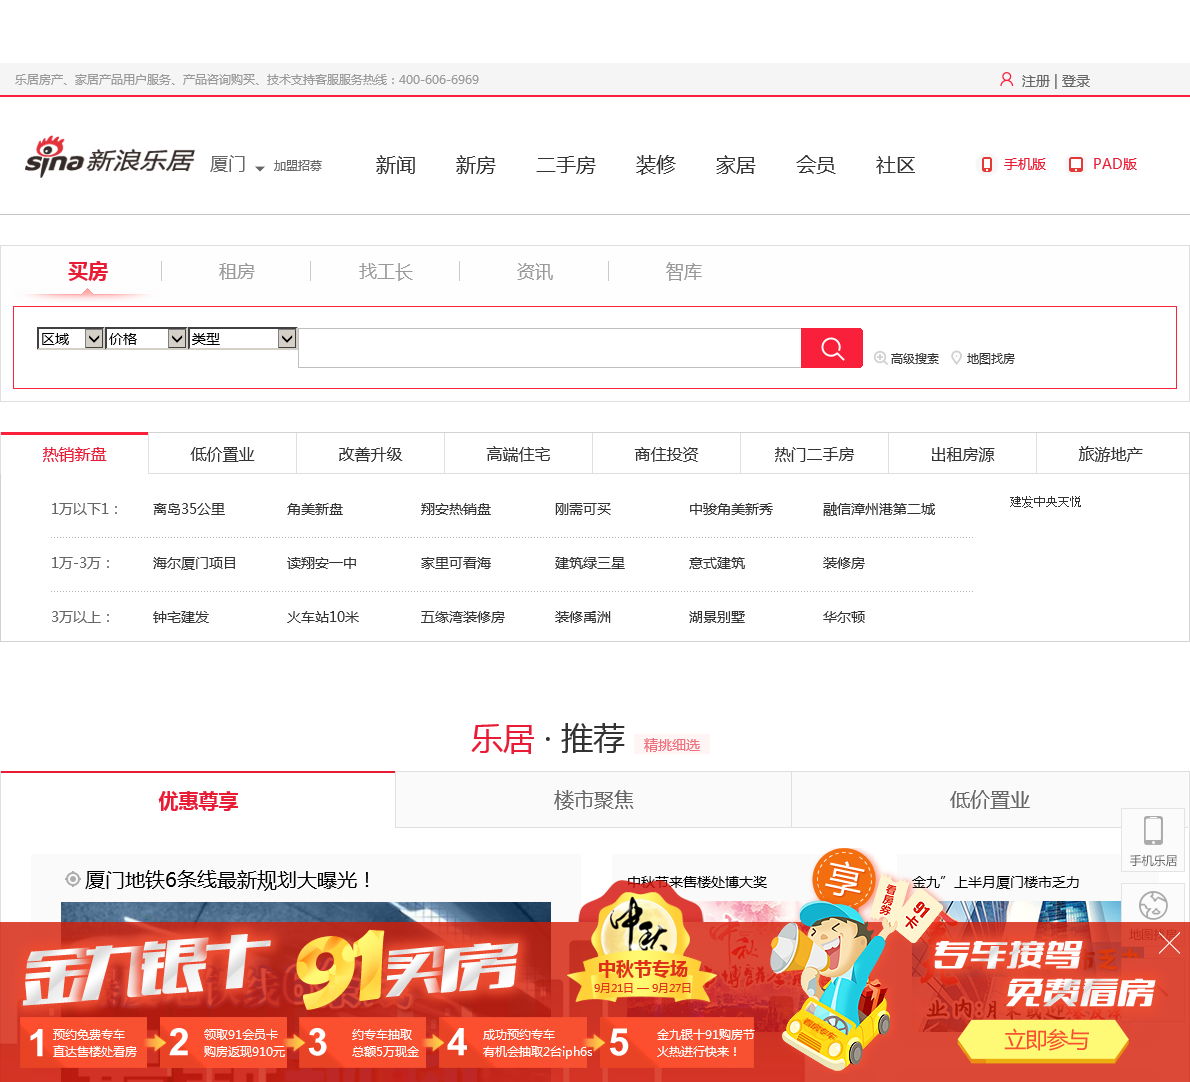
Task: Click the 离岛35公里 link
Action: click(189, 509)
